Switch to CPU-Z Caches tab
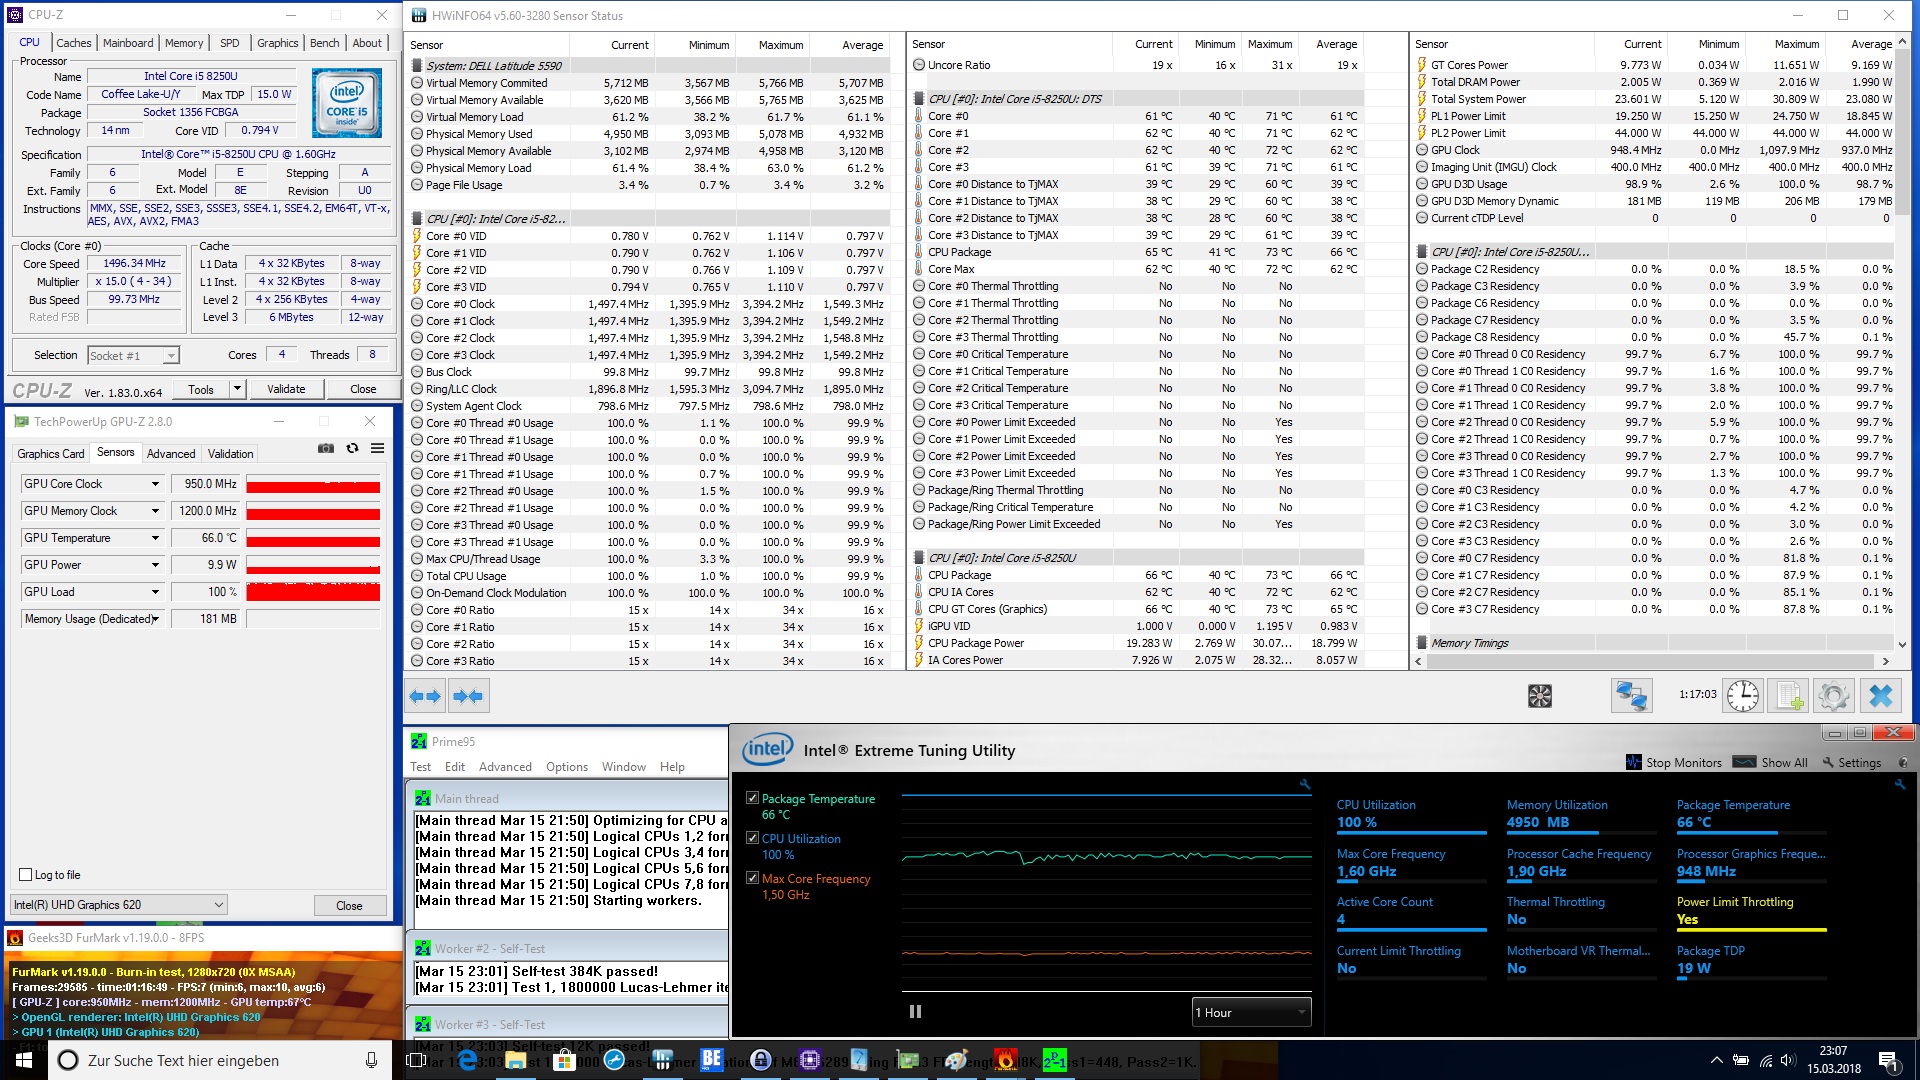Screen dimensions: 1920x1080 pyautogui.click(x=73, y=43)
